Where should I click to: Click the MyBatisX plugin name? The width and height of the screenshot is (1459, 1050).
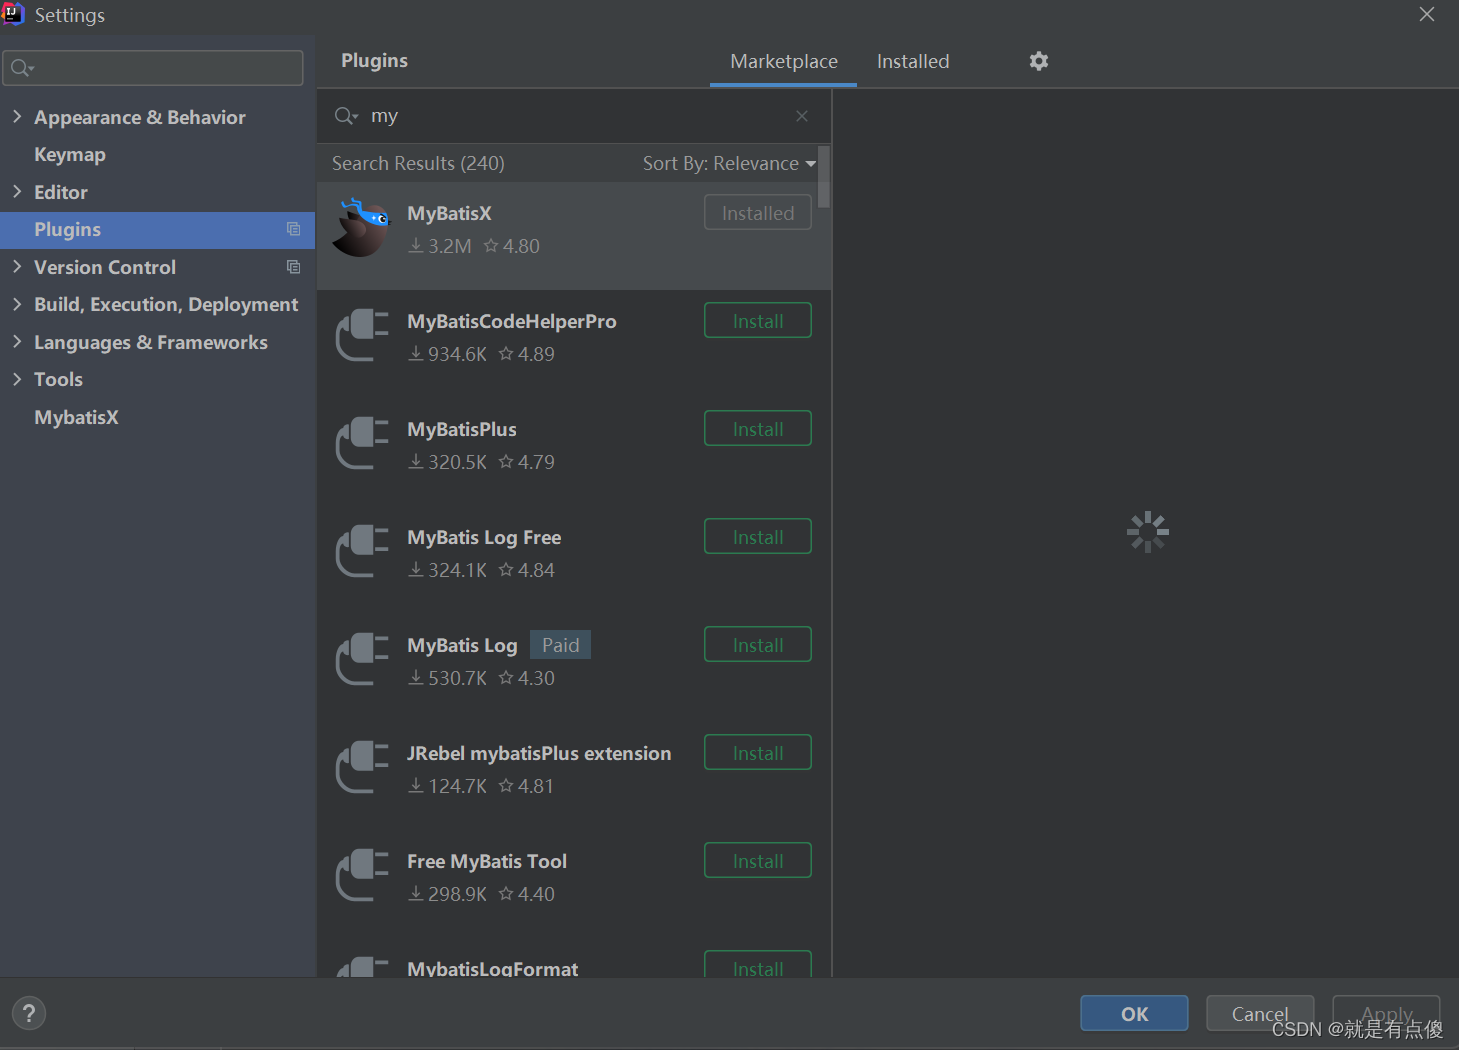click(x=449, y=213)
